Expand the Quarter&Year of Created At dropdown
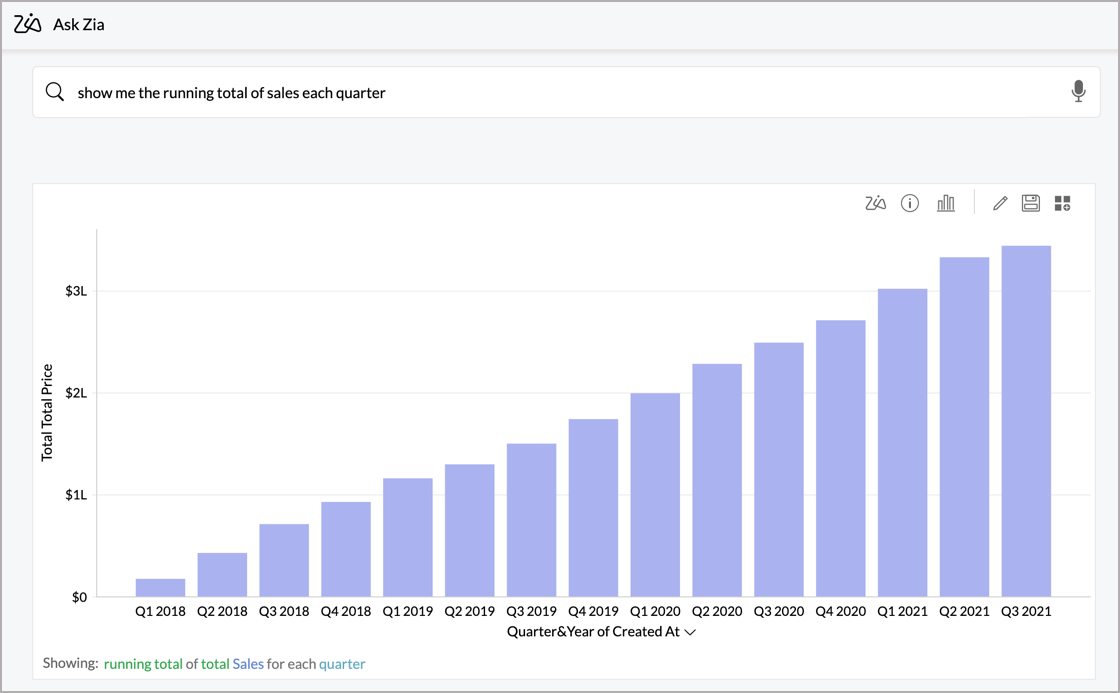Screen dimensions: 1120x693 tap(689, 632)
